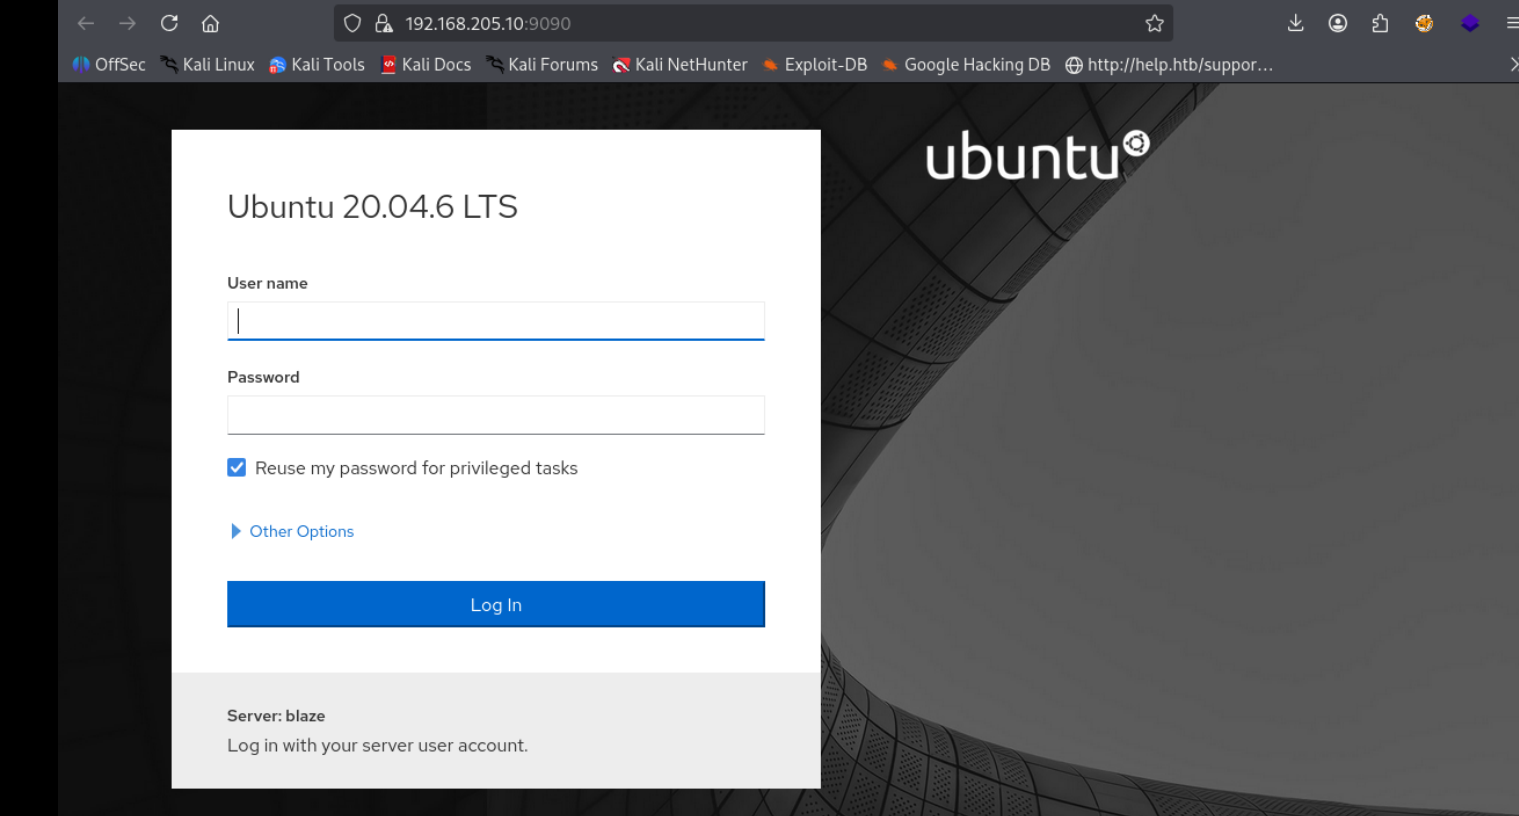Open the Firefox account icon

pos(1337,23)
